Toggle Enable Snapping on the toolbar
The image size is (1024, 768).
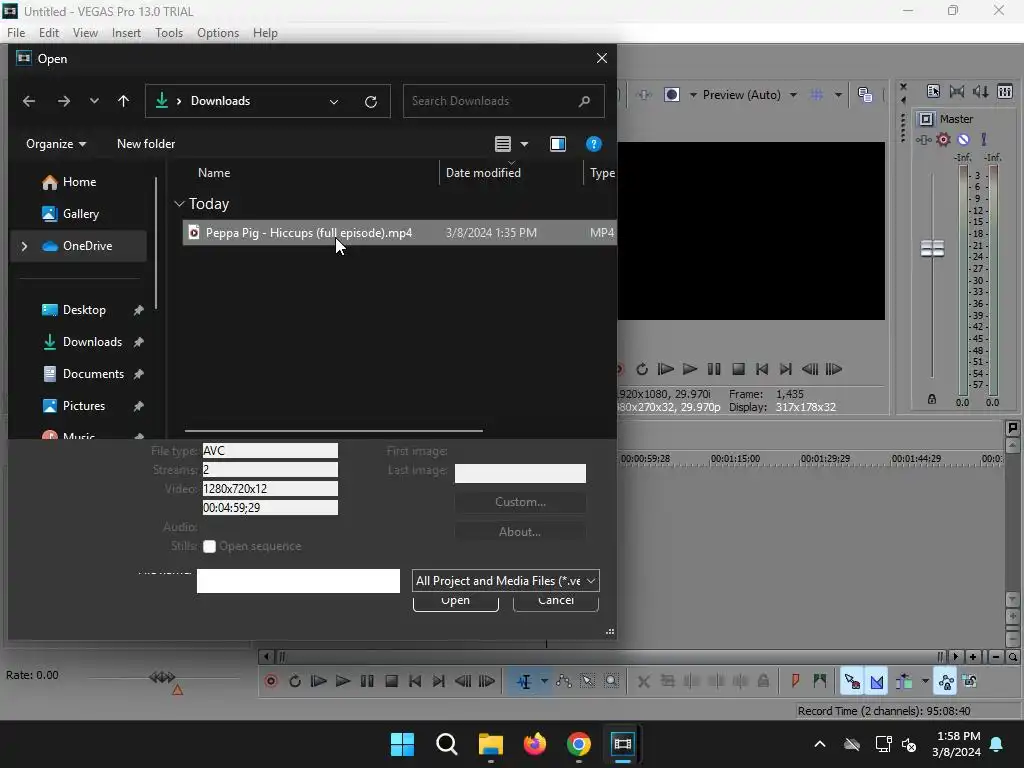[852, 681]
